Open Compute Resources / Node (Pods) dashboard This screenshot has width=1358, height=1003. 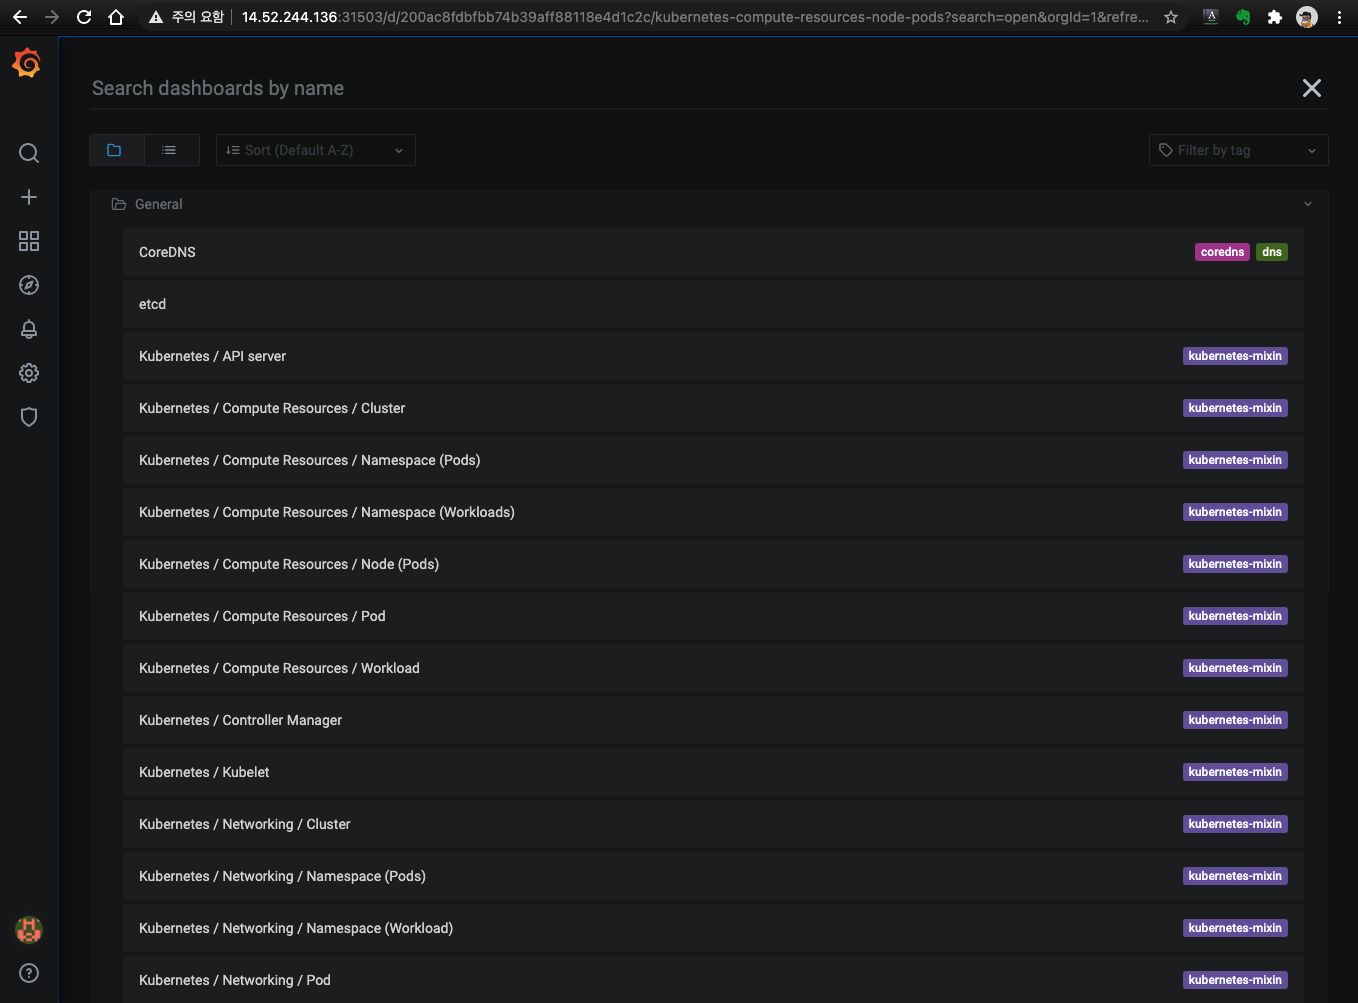tap(713, 564)
